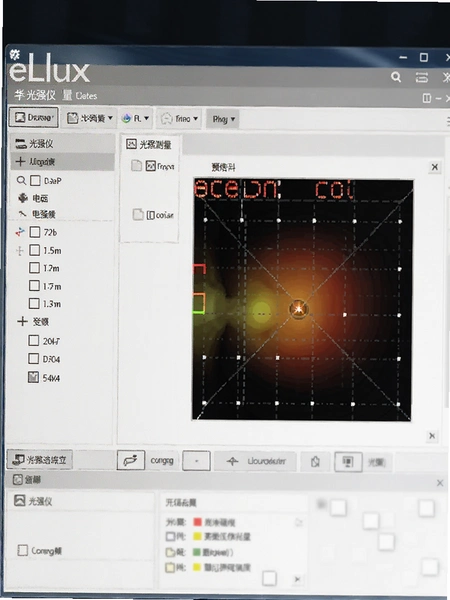Tick the 1.5m checkbox
This screenshot has height=600, width=450.
(x=34, y=250)
